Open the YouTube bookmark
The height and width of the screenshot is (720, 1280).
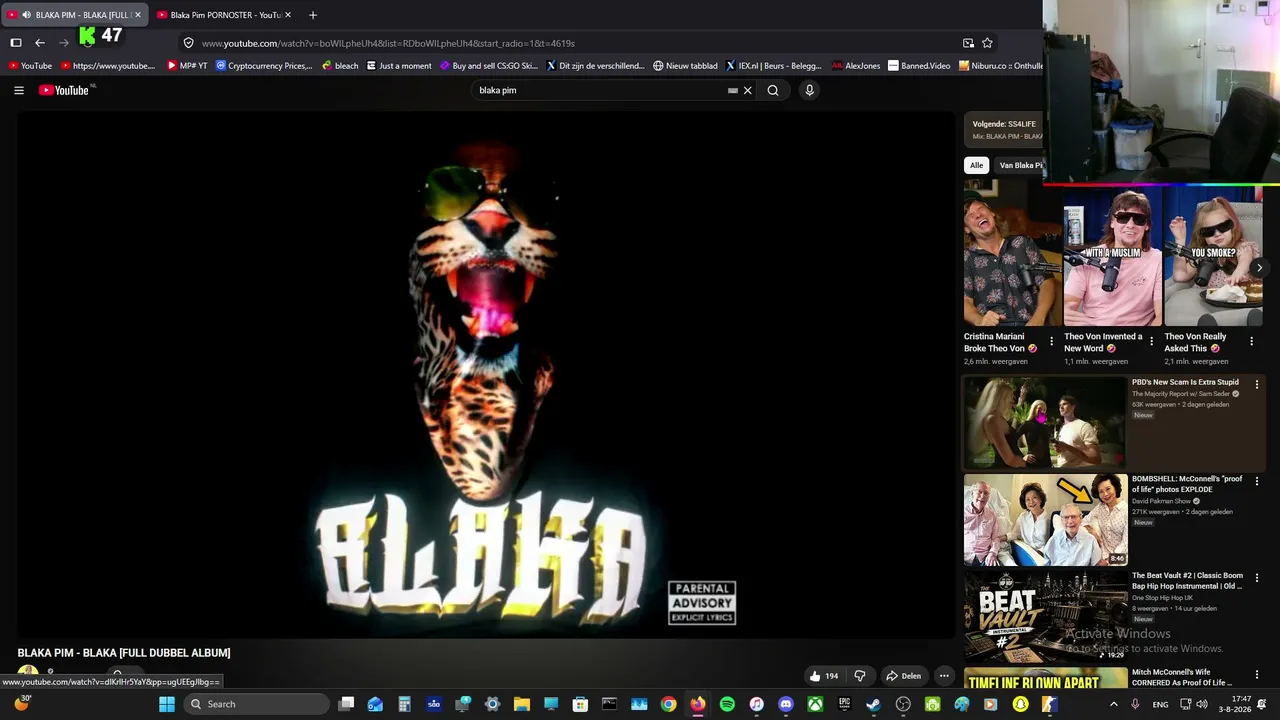click(x=30, y=66)
